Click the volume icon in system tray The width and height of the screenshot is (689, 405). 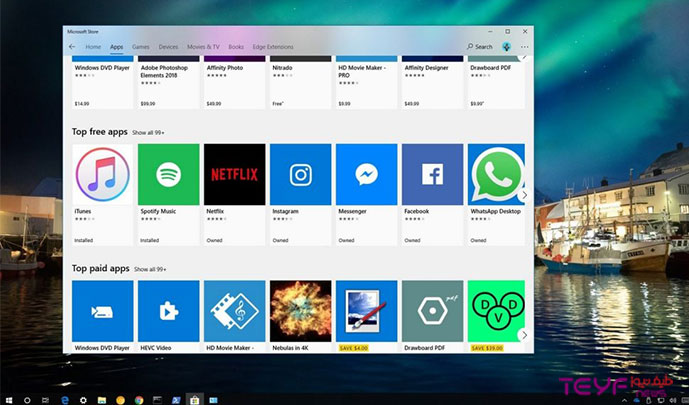coord(673,401)
